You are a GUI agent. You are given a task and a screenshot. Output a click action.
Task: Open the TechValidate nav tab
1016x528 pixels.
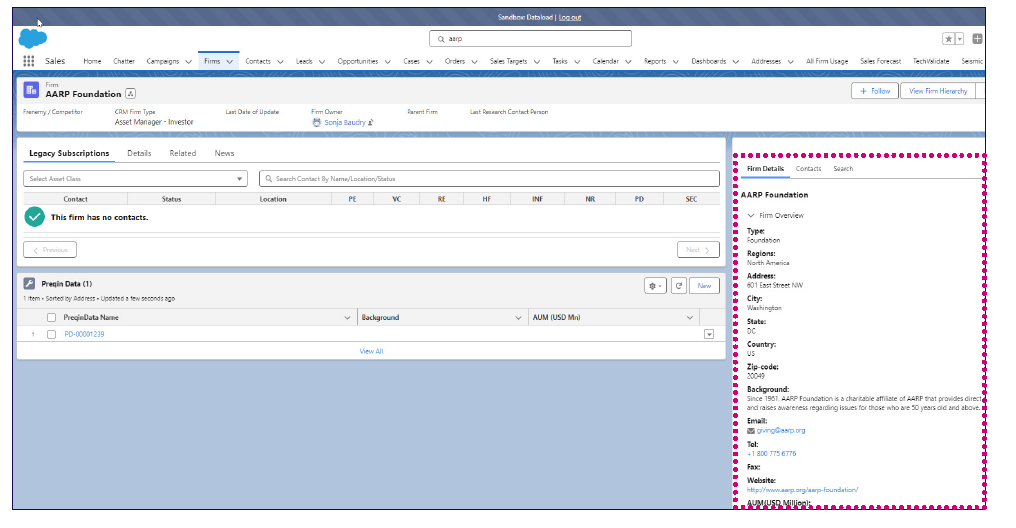coord(930,61)
